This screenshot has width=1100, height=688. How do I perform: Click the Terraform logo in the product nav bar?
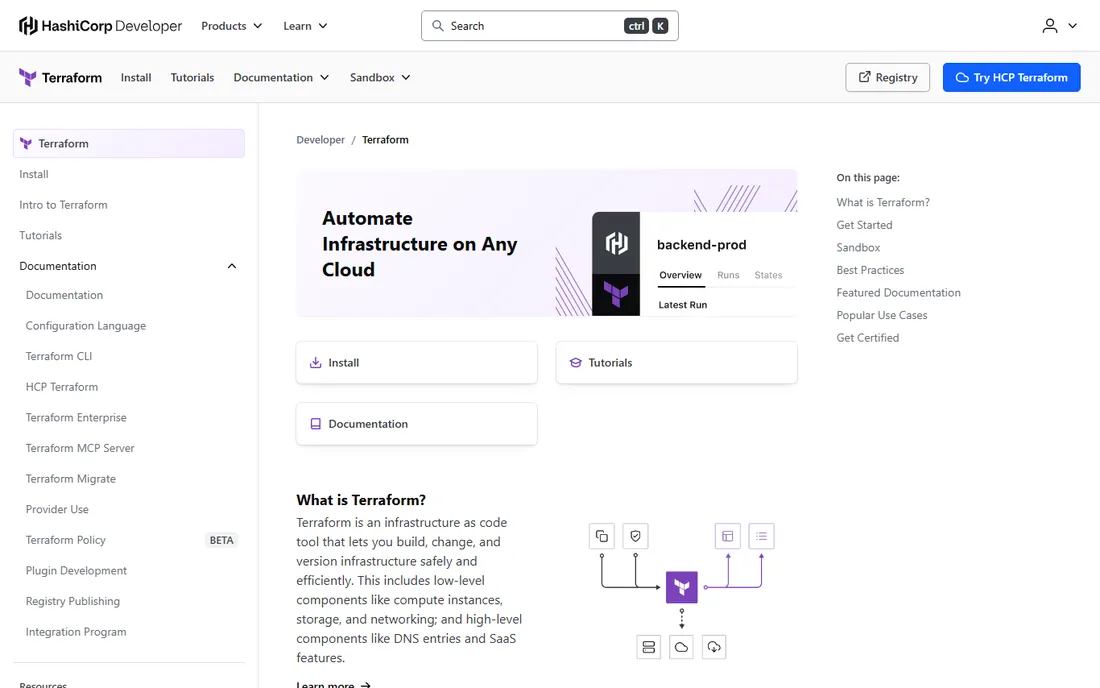tap(60, 77)
